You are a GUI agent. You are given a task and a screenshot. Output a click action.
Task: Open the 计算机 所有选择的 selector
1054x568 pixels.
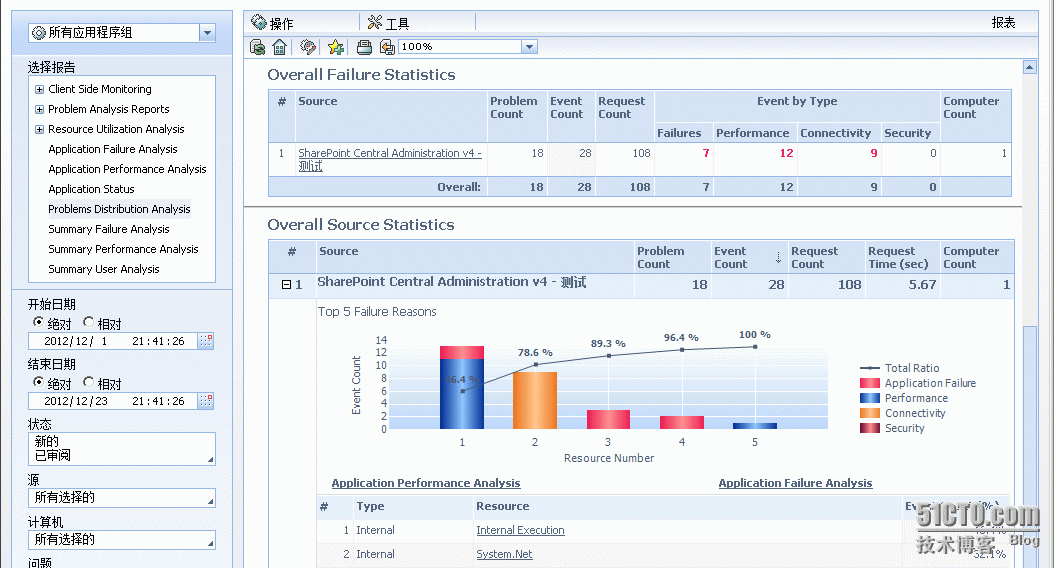(x=122, y=540)
